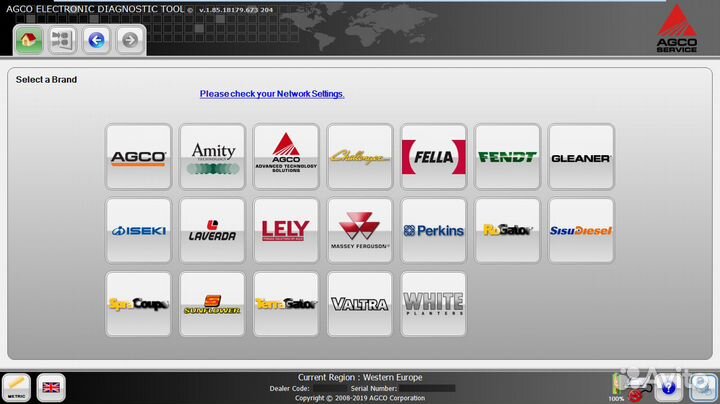Image resolution: width=720 pixels, height=404 pixels.
Task: Toggle the Metric units button
Action: pos(17,387)
